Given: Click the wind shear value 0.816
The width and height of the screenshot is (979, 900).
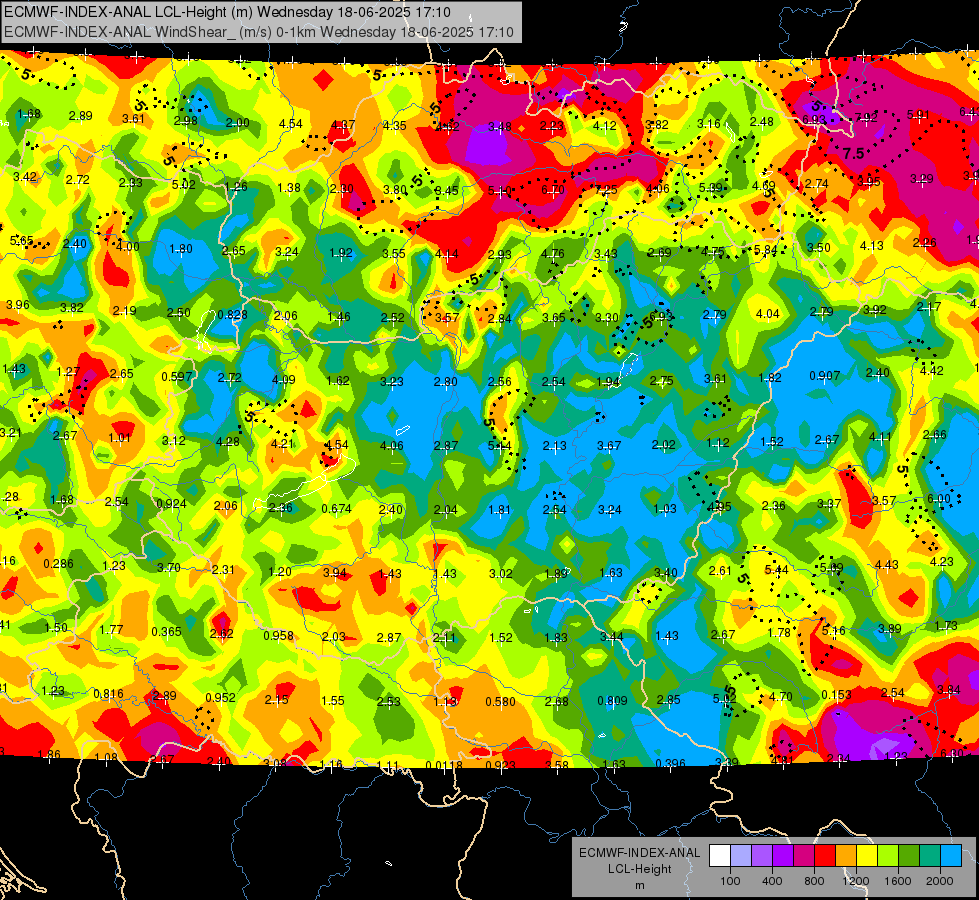Looking at the screenshot, I should point(108,694).
